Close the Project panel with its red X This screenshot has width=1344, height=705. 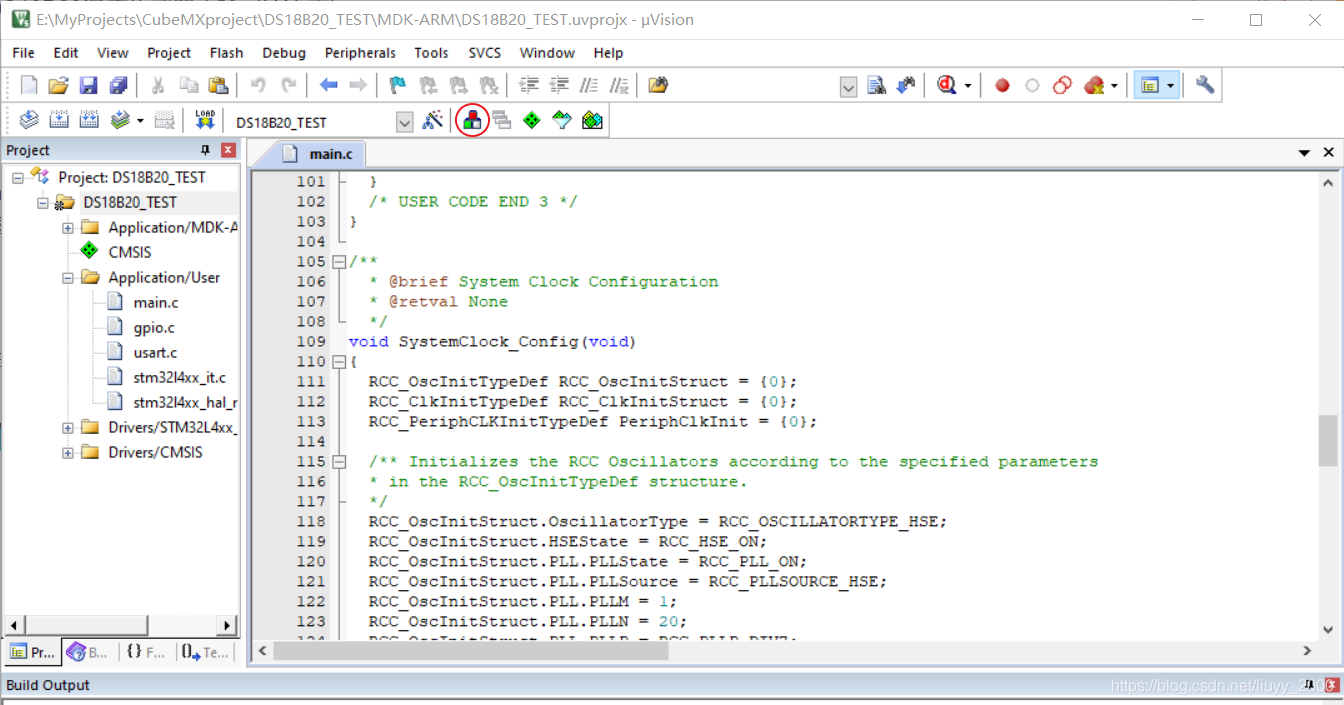pyautogui.click(x=228, y=150)
